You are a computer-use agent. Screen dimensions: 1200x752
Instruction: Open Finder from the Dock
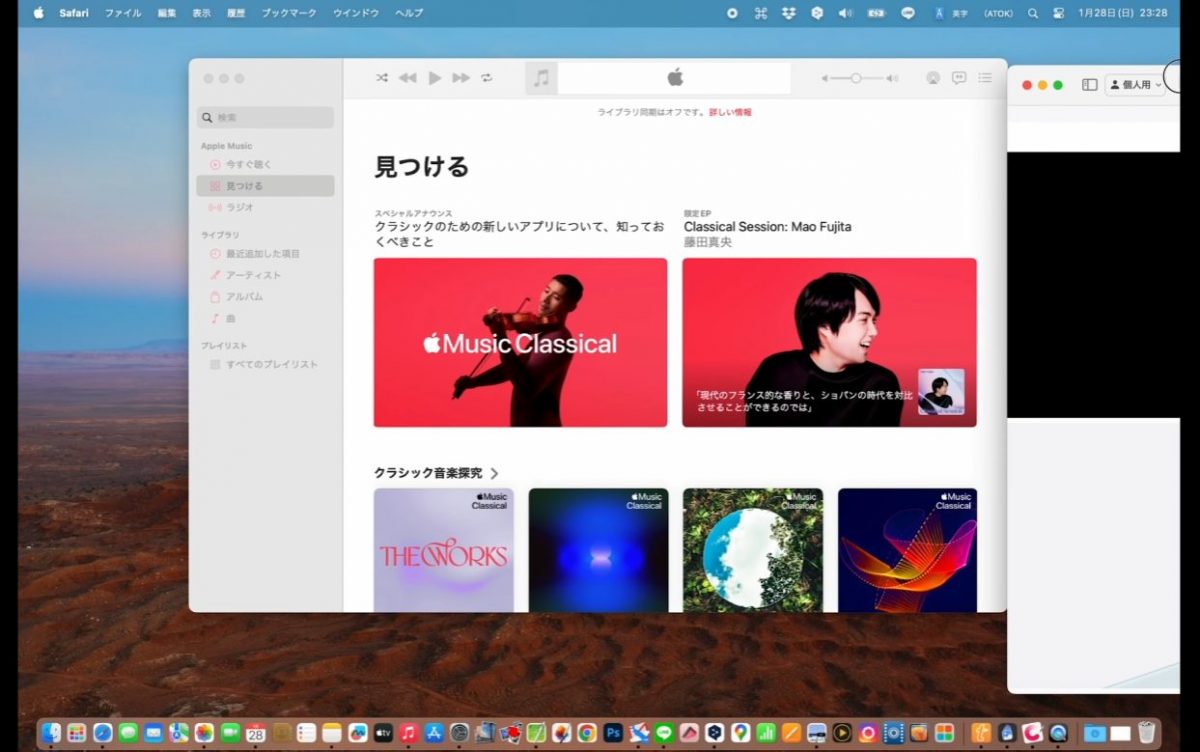pyautogui.click(x=51, y=733)
